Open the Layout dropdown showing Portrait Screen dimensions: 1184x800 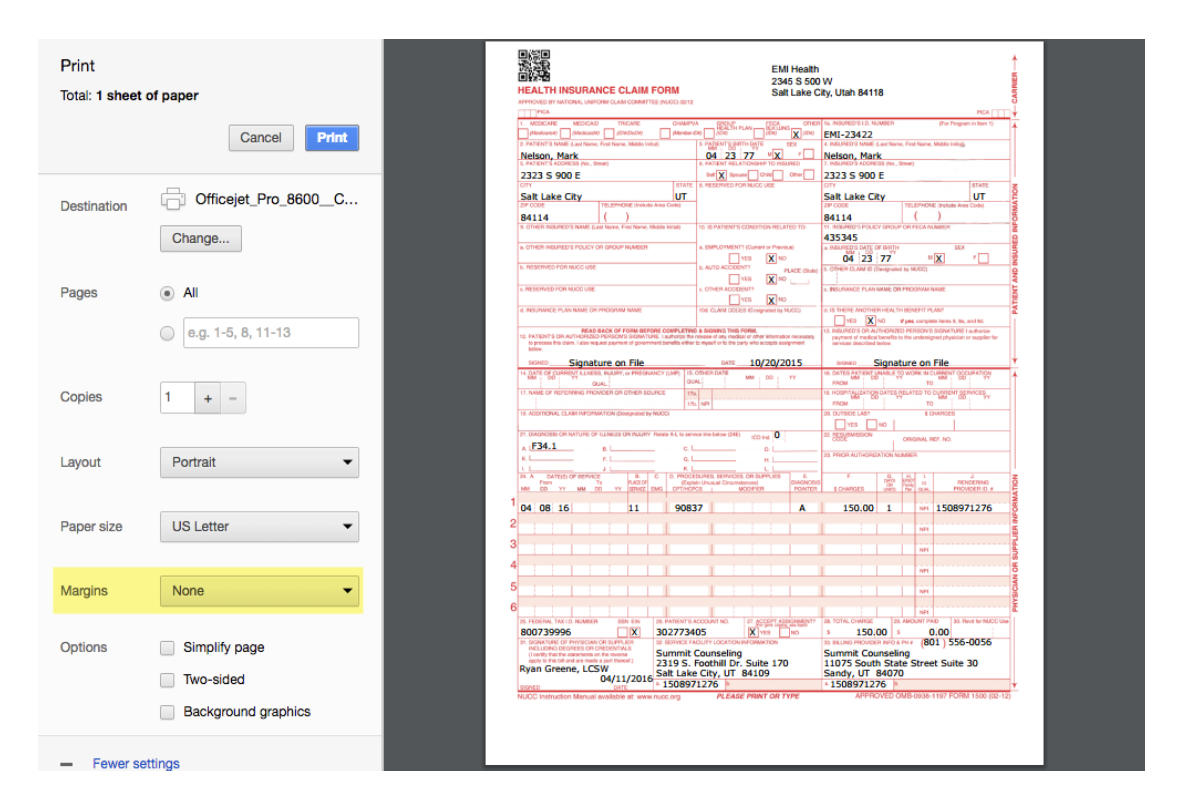tap(259, 462)
